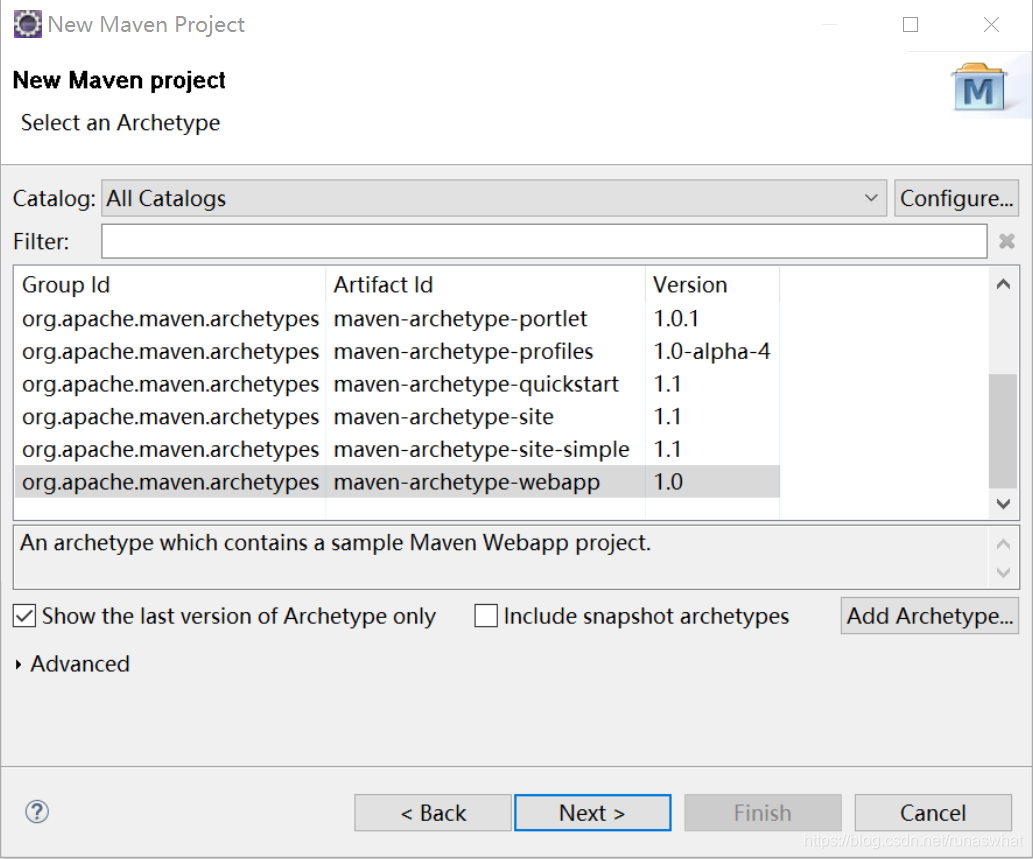Click the dialog icon in the title bar
Viewport: 1033px width, 859px height.
click(27, 23)
